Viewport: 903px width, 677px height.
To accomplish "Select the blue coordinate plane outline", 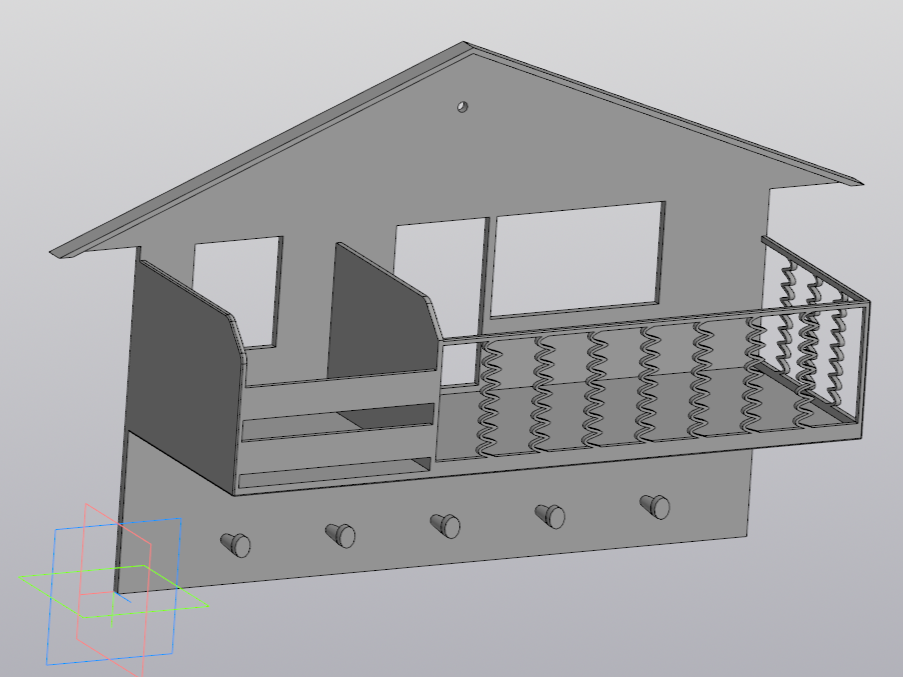I will [x=114, y=592].
